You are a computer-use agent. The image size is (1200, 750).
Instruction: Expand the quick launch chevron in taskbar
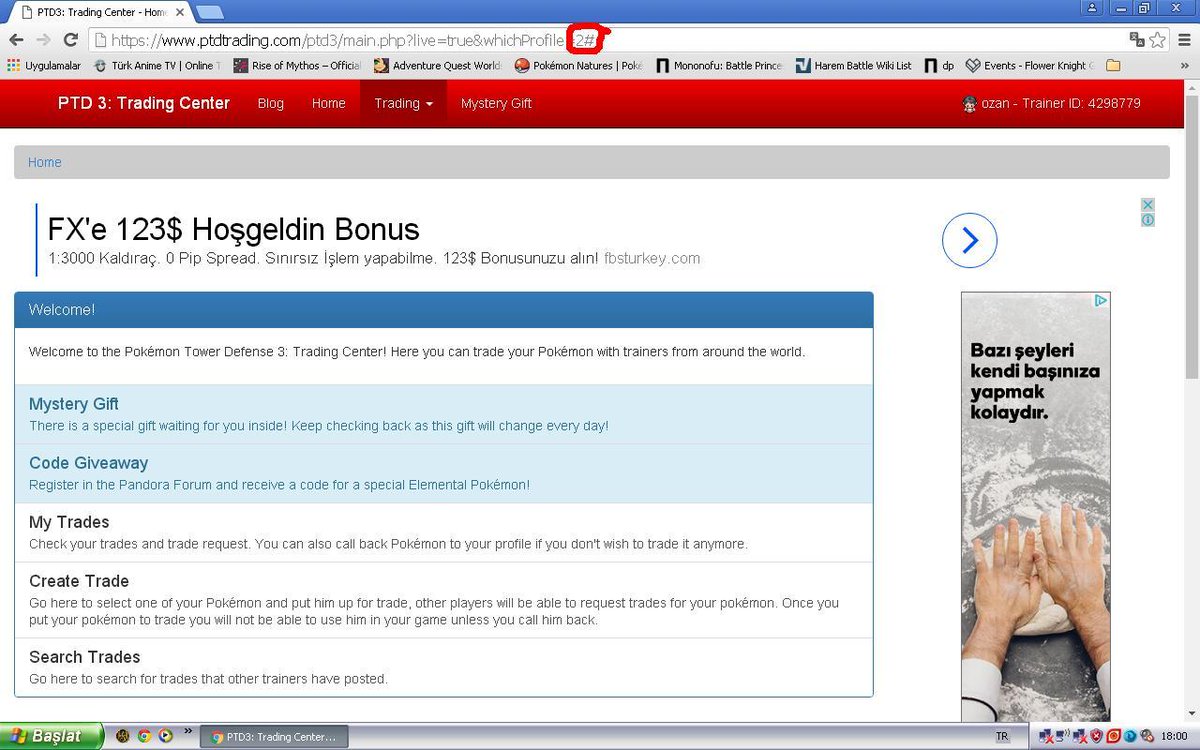click(187, 733)
